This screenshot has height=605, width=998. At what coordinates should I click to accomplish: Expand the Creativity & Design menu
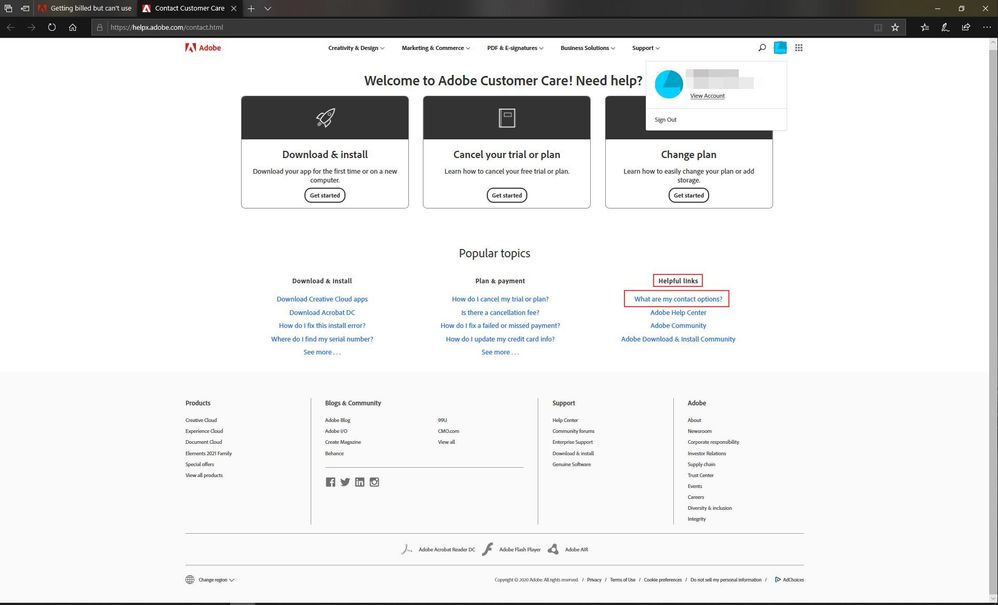[x=356, y=48]
